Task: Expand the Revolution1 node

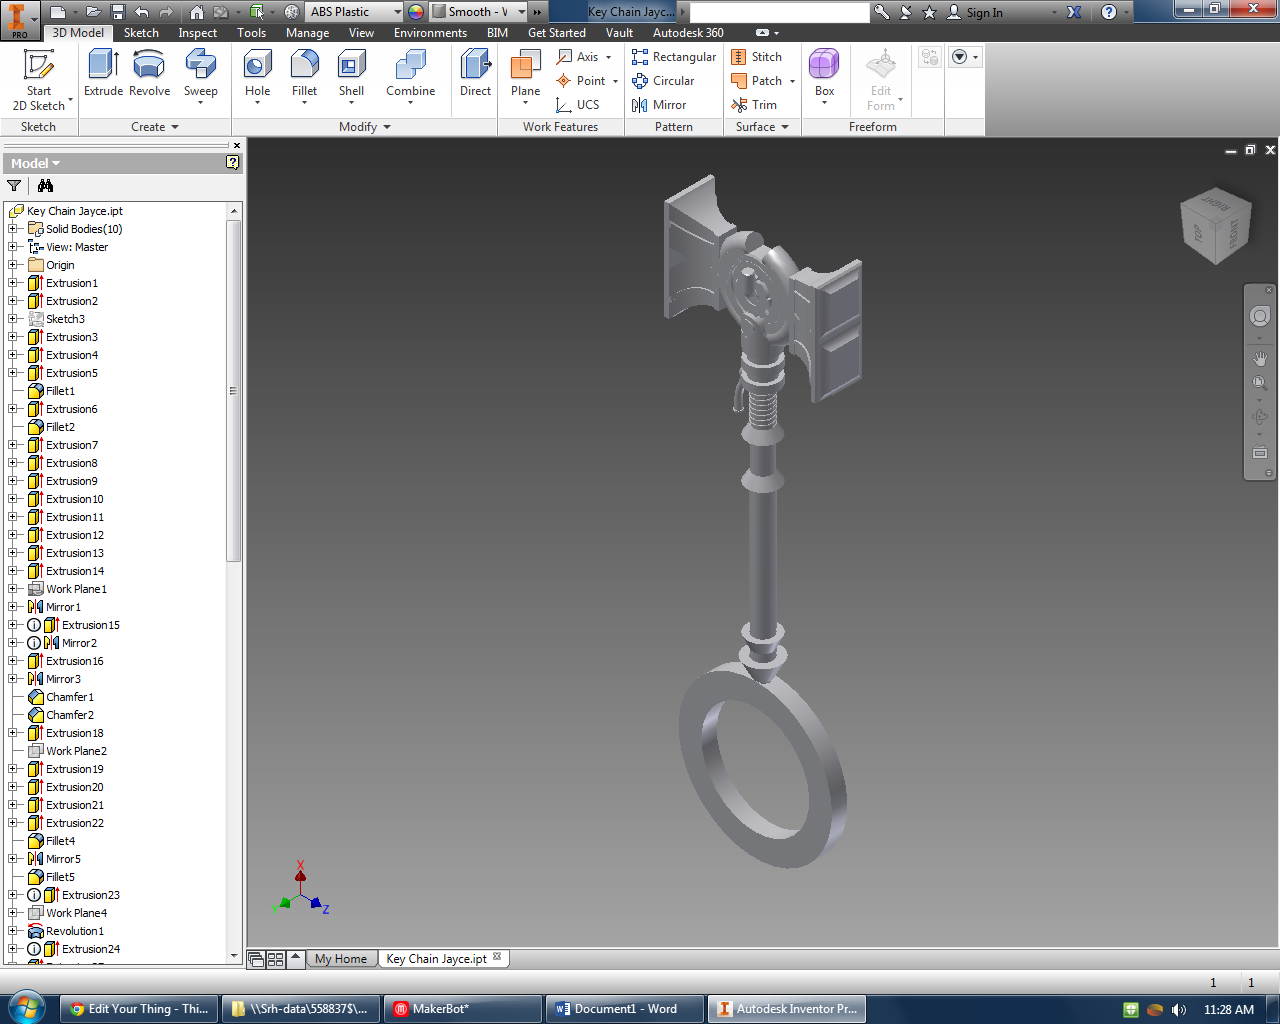Action: 13,931
